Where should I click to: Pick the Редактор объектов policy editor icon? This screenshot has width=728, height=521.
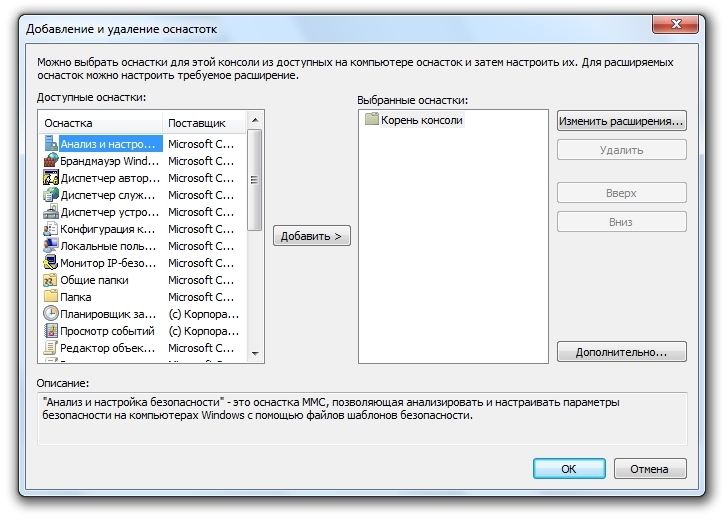(x=51, y=348)
